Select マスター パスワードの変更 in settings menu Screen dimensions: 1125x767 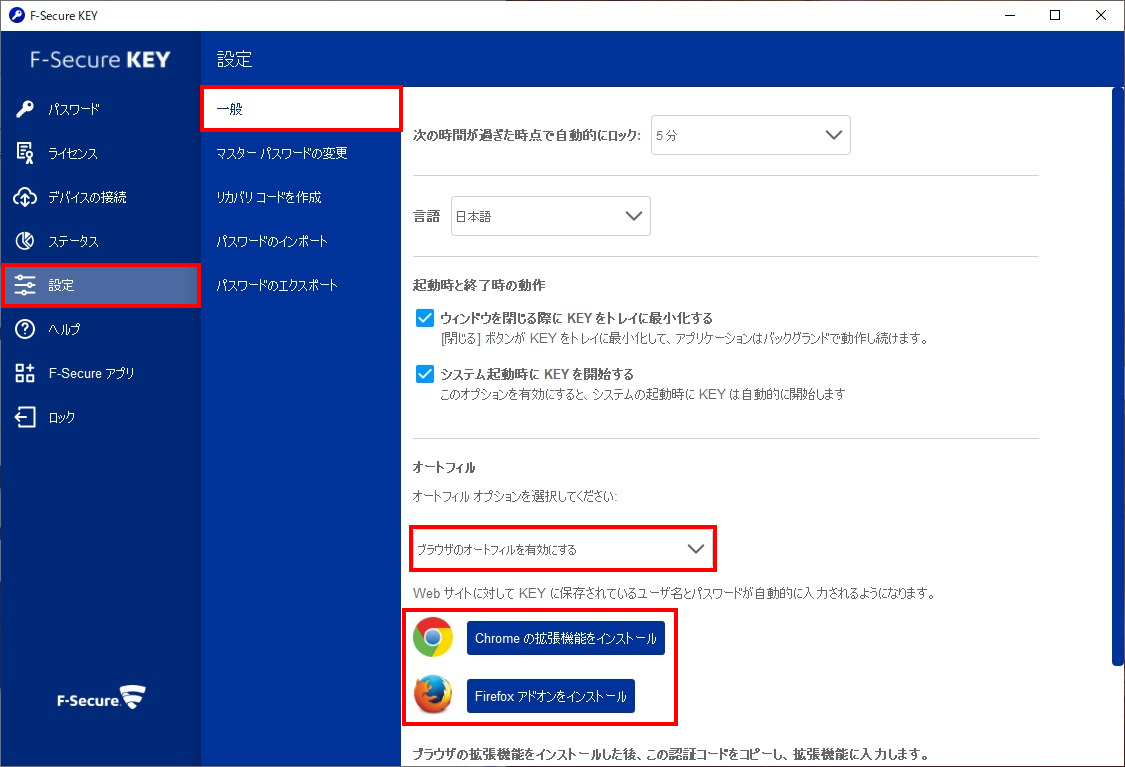tap(282, 153)
